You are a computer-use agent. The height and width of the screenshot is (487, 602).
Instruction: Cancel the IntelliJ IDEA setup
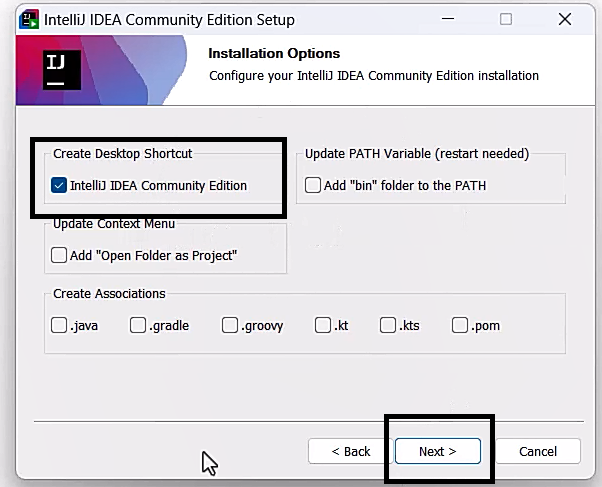[x=538, y=451]
